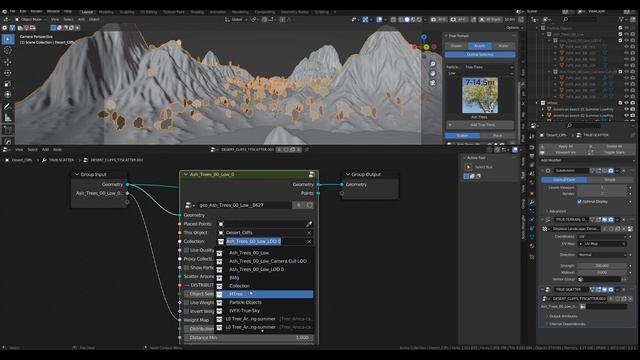Image resolution: width=640 pixels, height=360 pixels.
Task: Click the Strength value field
Action: 602,266
